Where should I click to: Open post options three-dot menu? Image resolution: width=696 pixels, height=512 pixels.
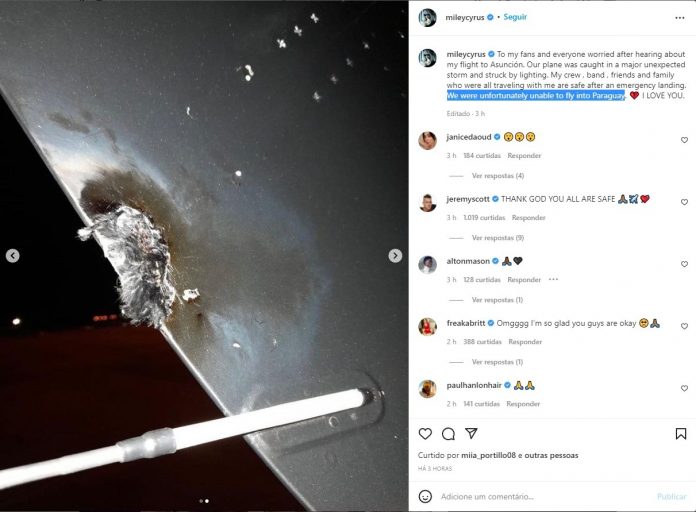[680, 18]
